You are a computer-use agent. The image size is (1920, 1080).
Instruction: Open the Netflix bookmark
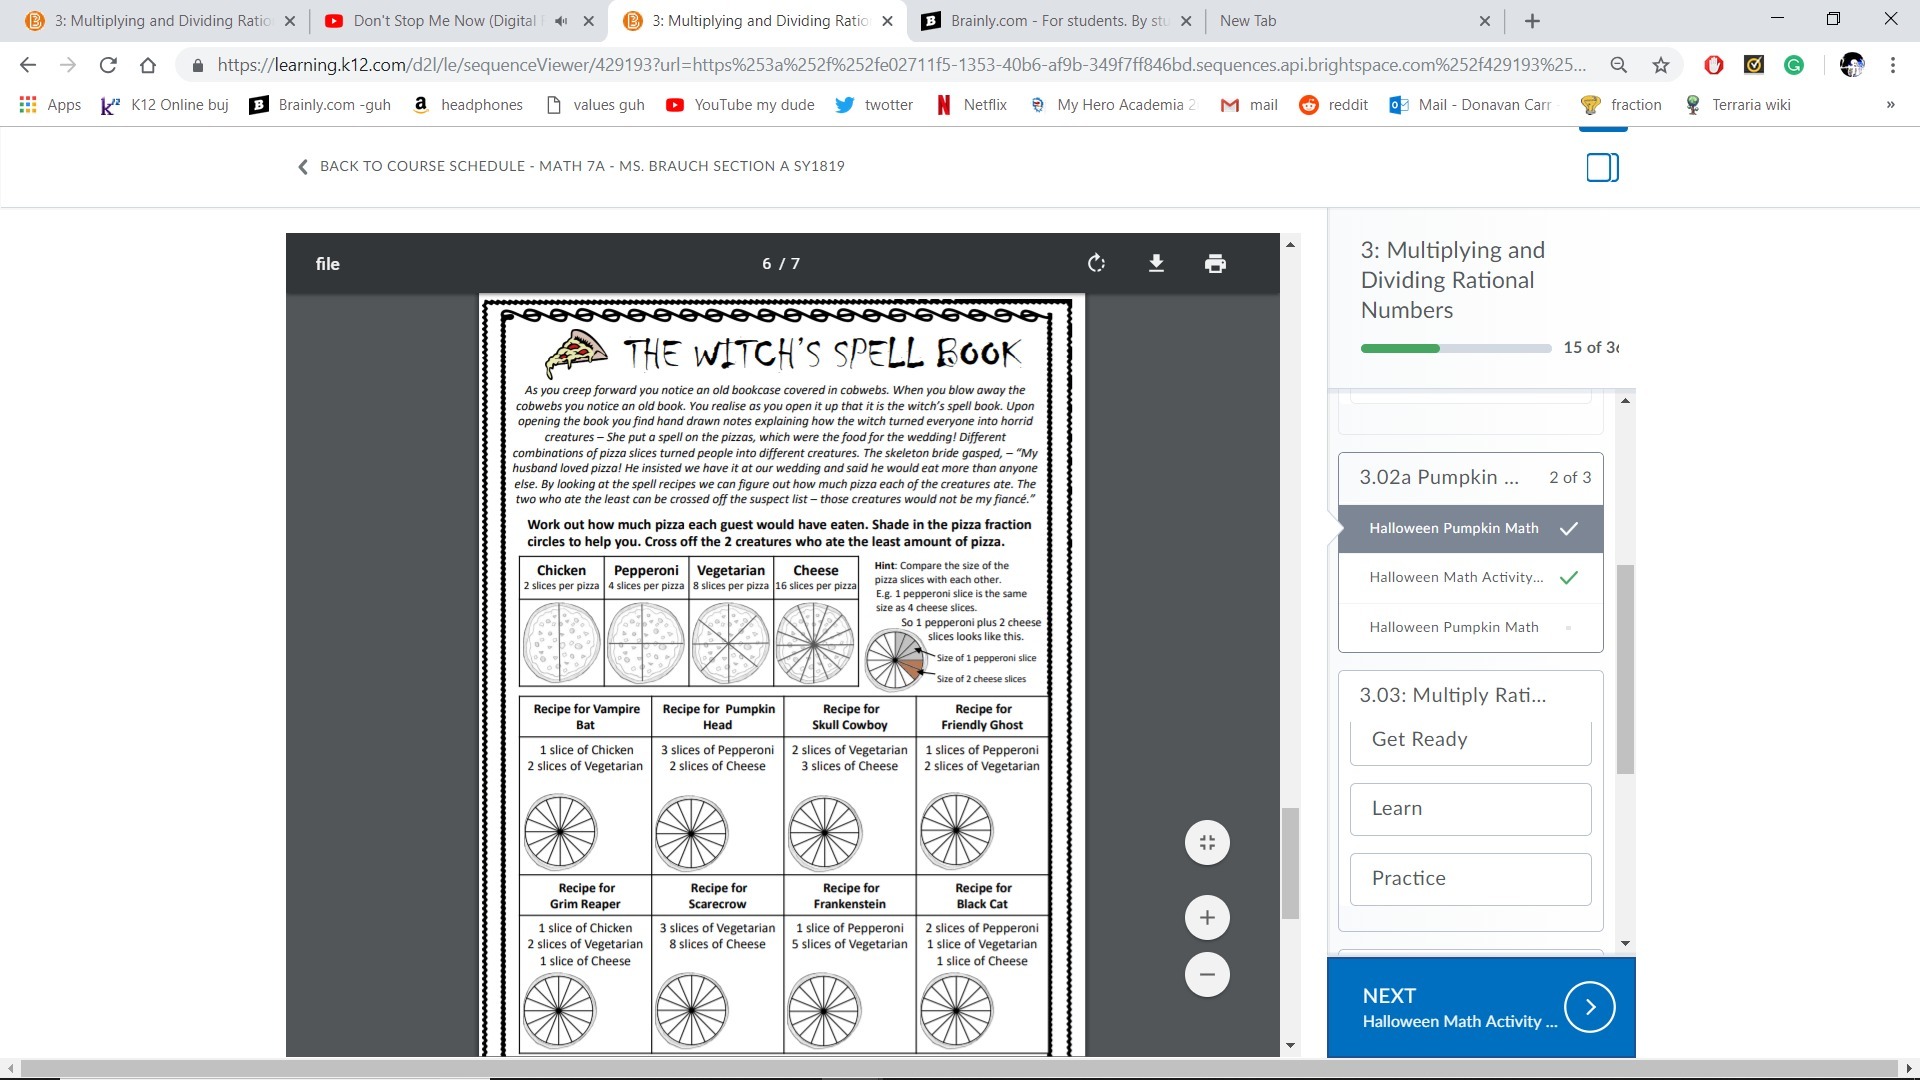tap(971, 105)
